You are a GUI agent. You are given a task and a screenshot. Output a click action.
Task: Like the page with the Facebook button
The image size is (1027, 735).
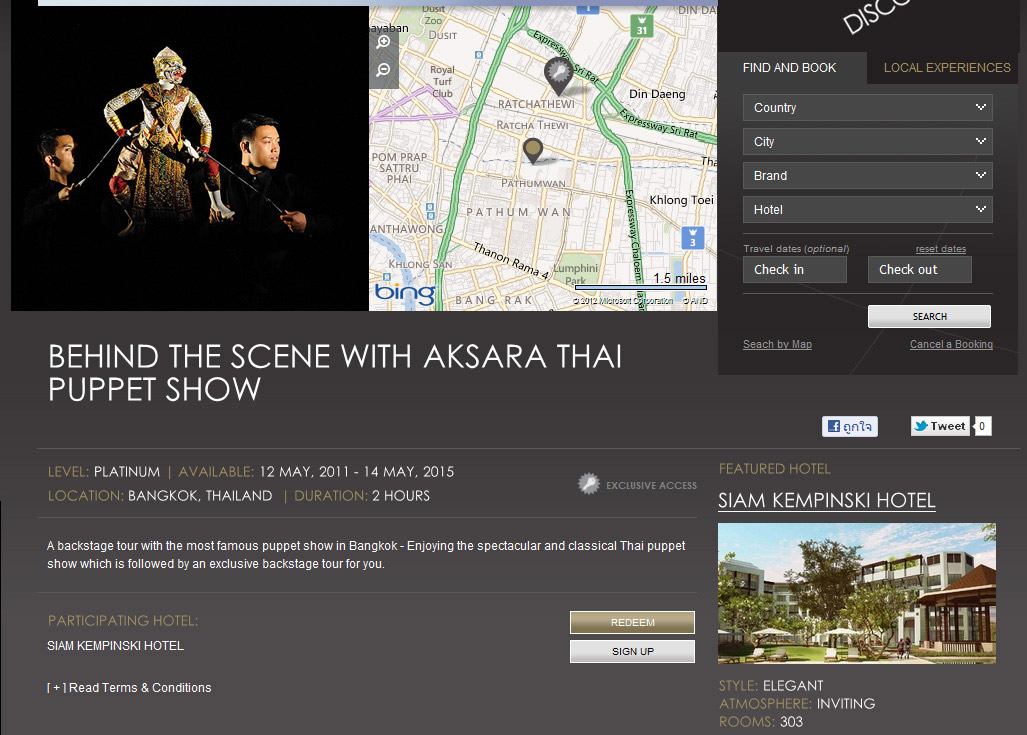(850, 426)
